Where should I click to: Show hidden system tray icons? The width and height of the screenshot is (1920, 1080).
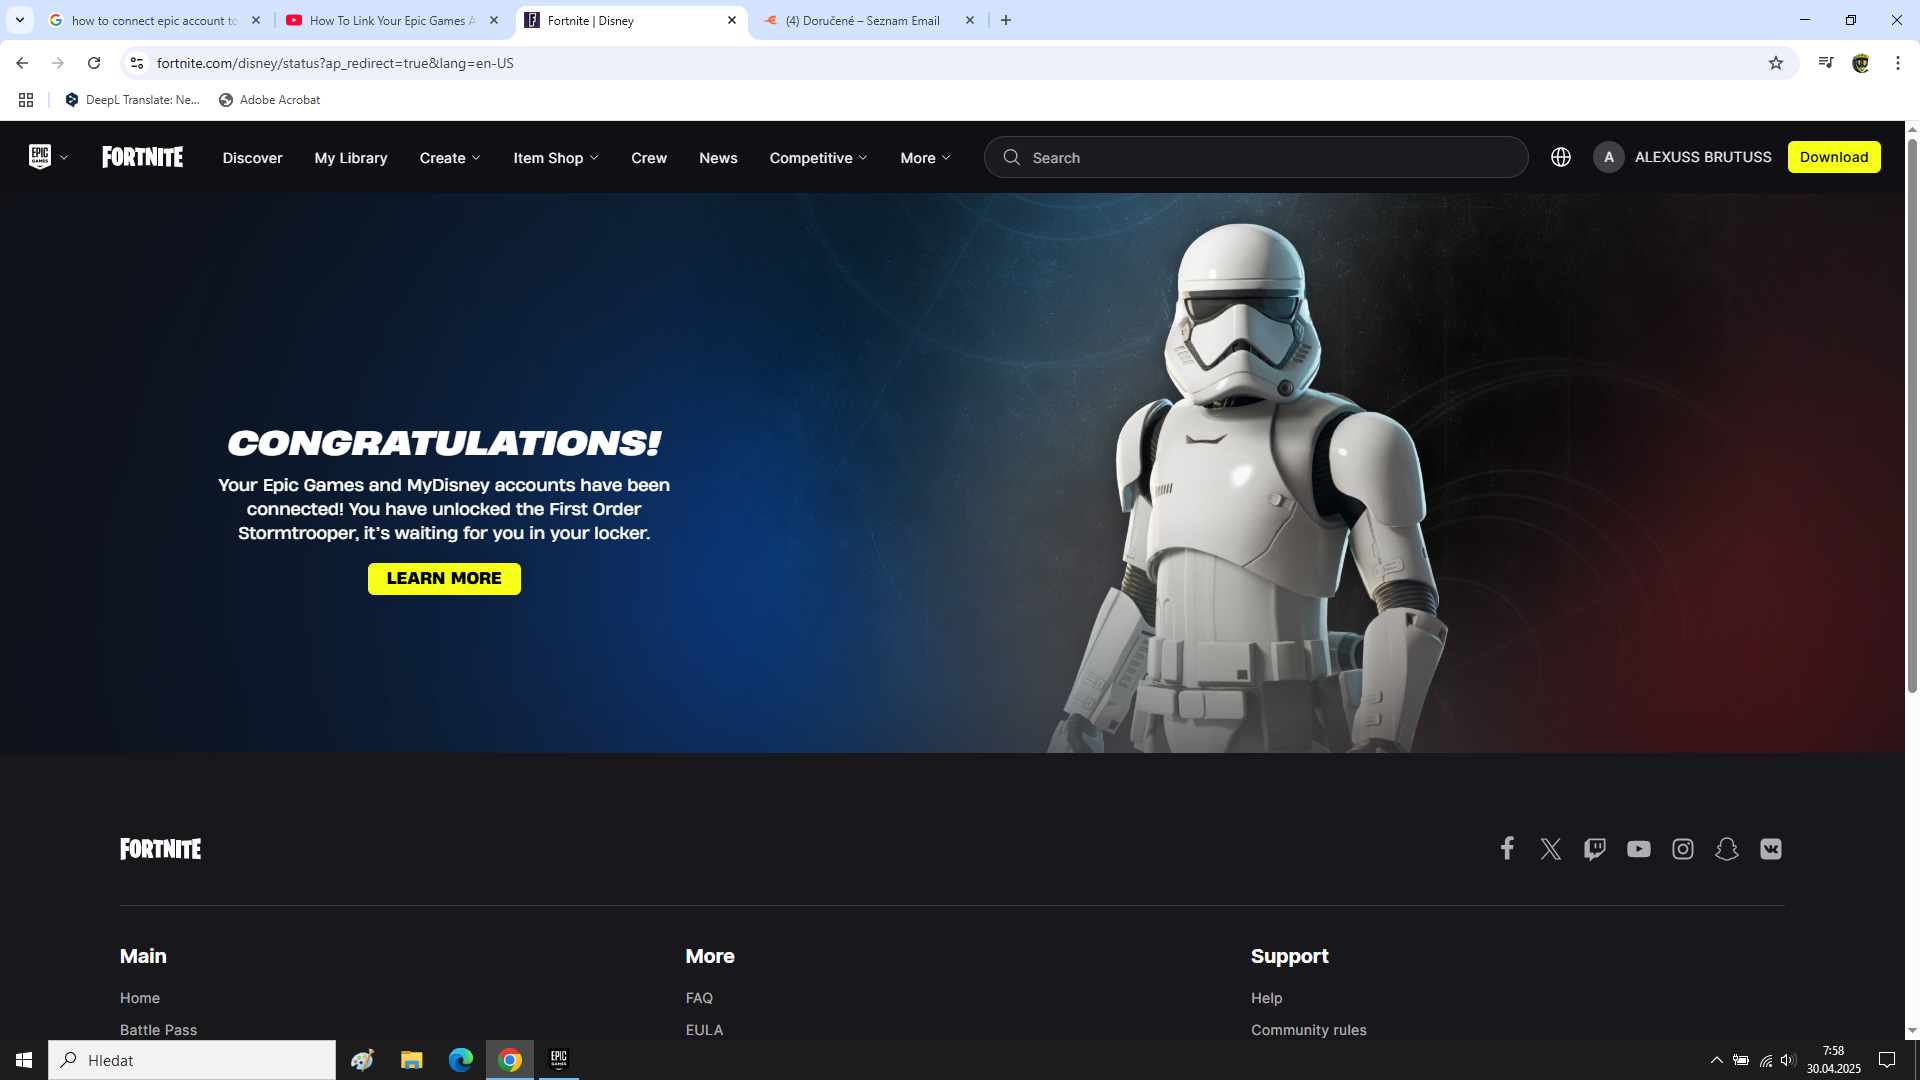pyautogui.click(x=1716, y=1060)
